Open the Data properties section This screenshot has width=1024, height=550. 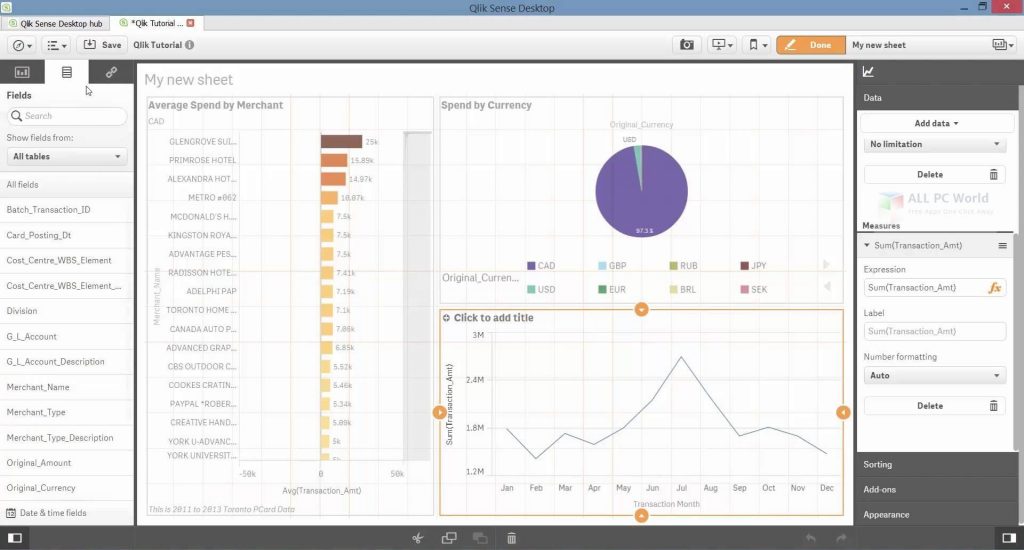tap(936, 98)
